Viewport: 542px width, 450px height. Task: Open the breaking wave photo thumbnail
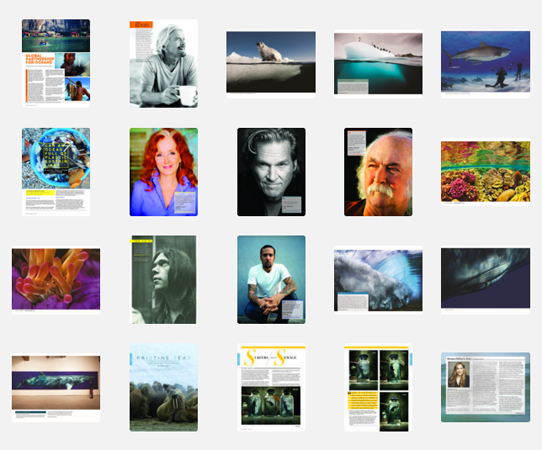pyautogui.click(x=378, y=280)
